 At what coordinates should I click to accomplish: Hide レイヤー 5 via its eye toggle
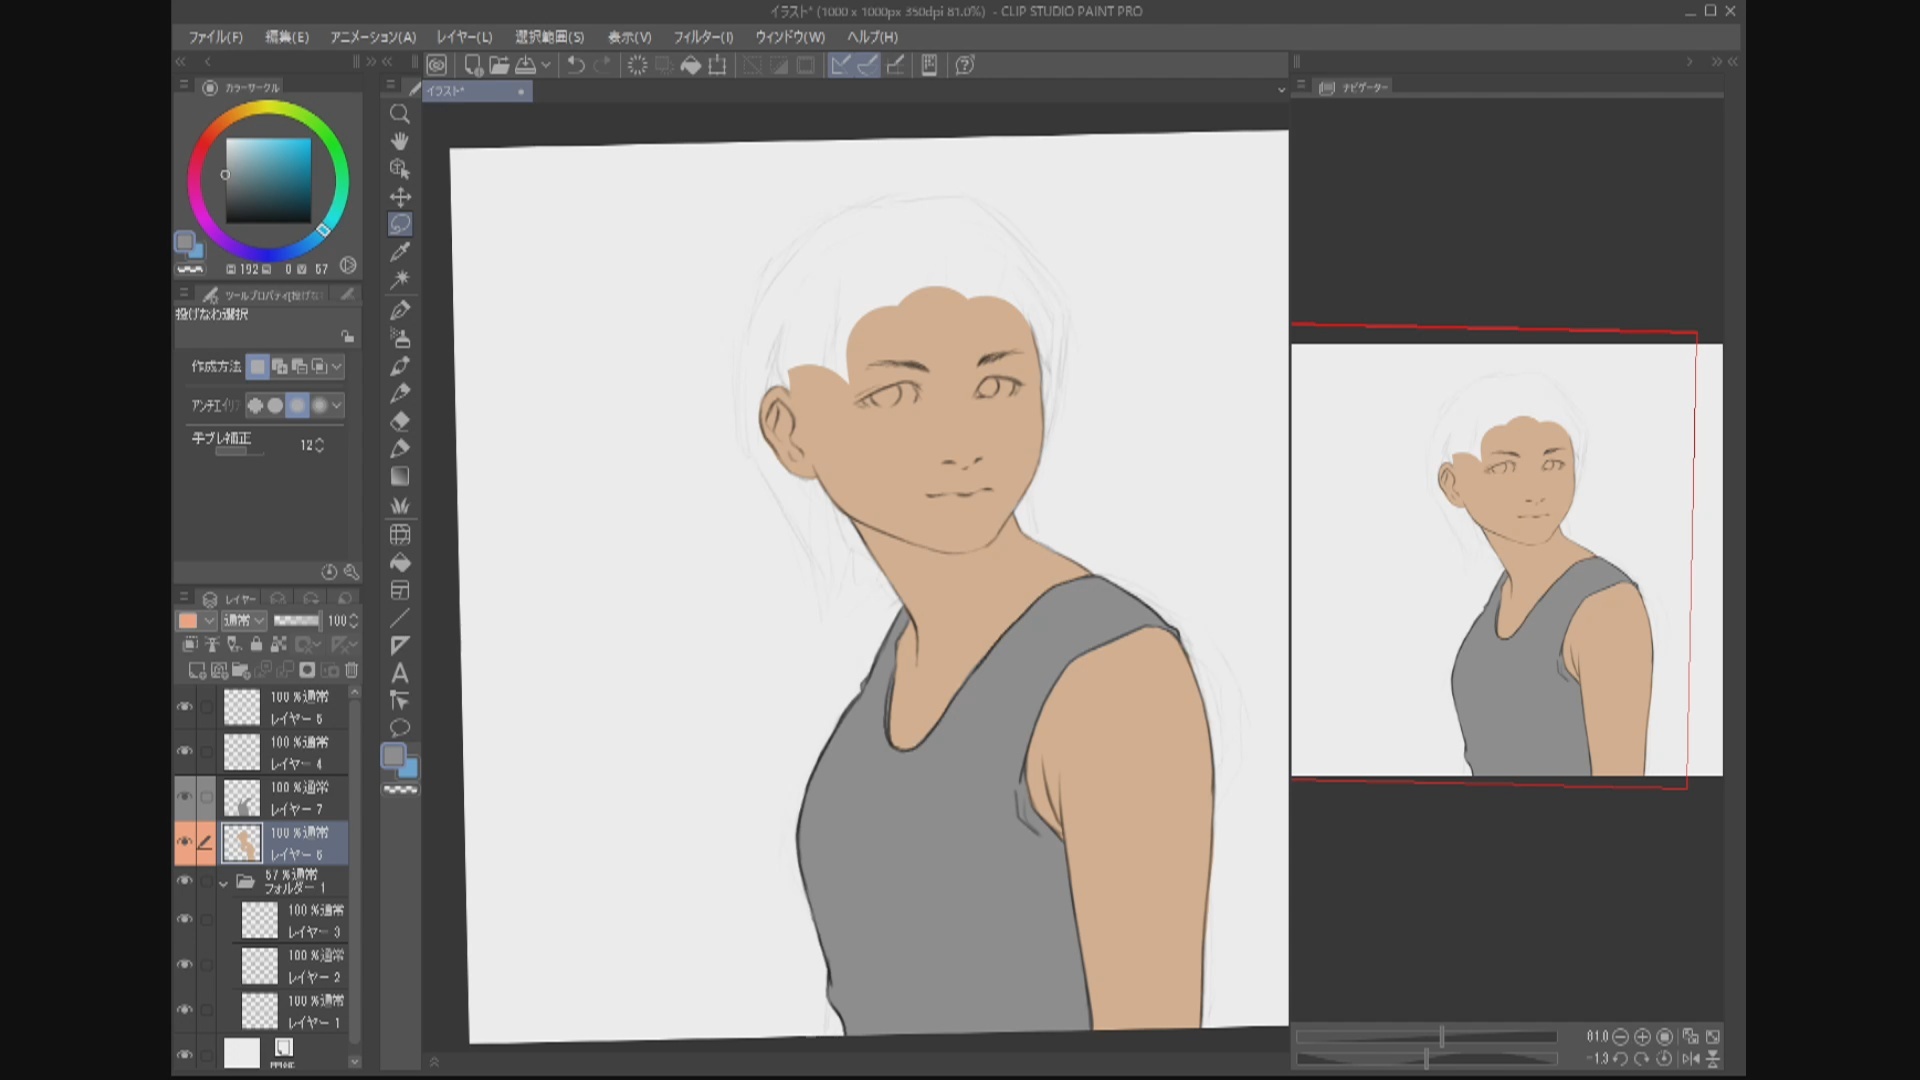[x=185, y=707]
